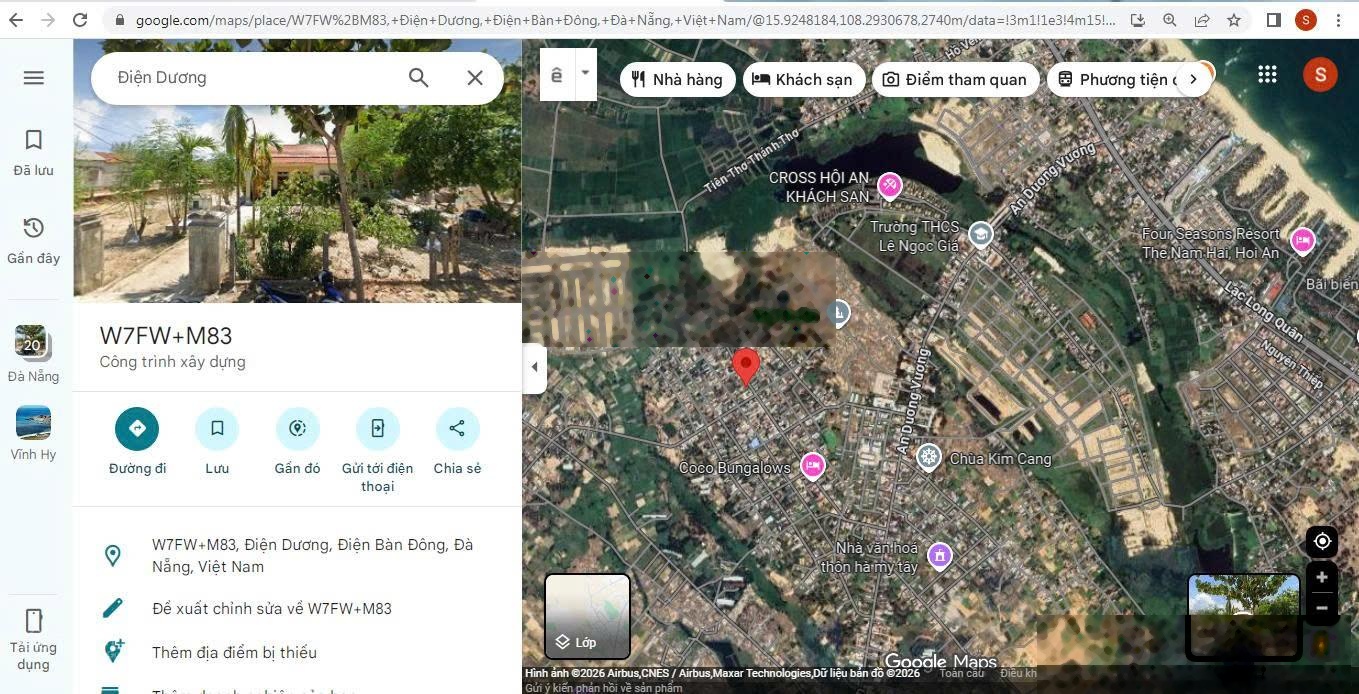This screenshot has width=1359, height=694.
Task: Search nearby with Gần đó
Action: (x=297, y=441)
